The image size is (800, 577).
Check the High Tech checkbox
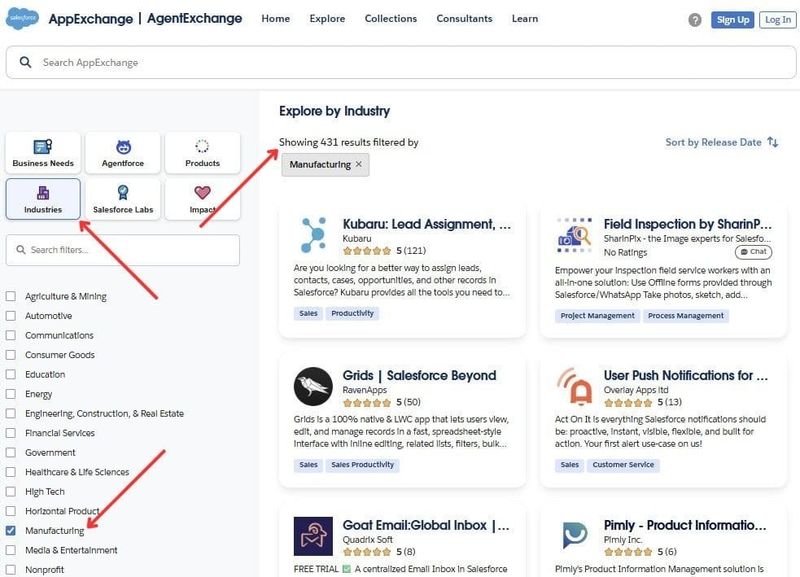point(11,492)
